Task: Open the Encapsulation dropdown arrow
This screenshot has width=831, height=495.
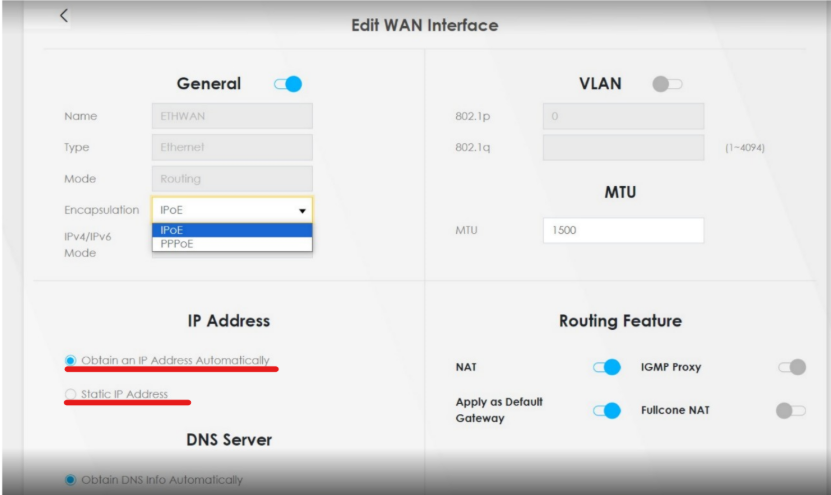Action: tap(302, 210)
